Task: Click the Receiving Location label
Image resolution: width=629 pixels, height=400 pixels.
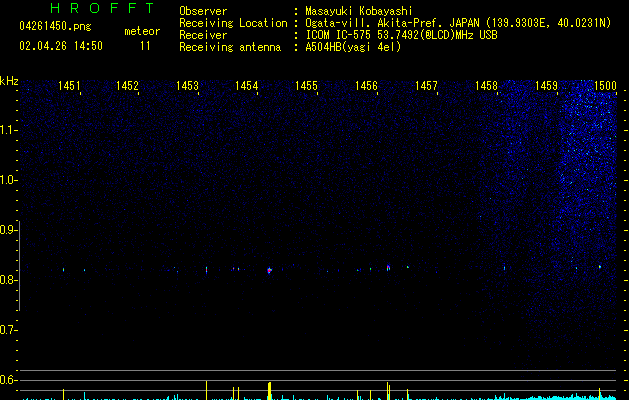Action: 233,23
